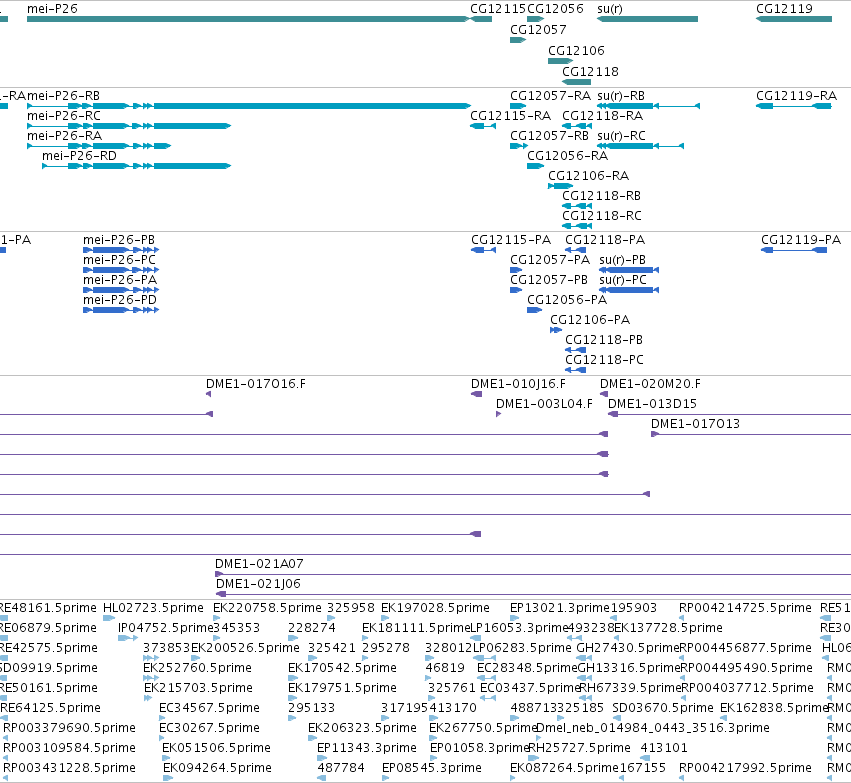The height and width of the screenshot is (783, 851).
Task: Select the CG12057 gene label
Action: (x=538, y=30)
